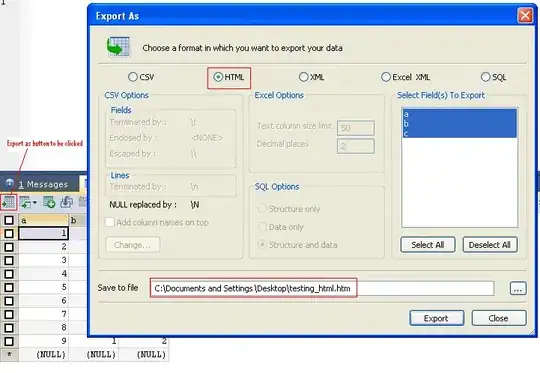Select the Excel XML format radio button
Image resolution: width=540 pixels, height=373 pixels.
pos(386,77)
